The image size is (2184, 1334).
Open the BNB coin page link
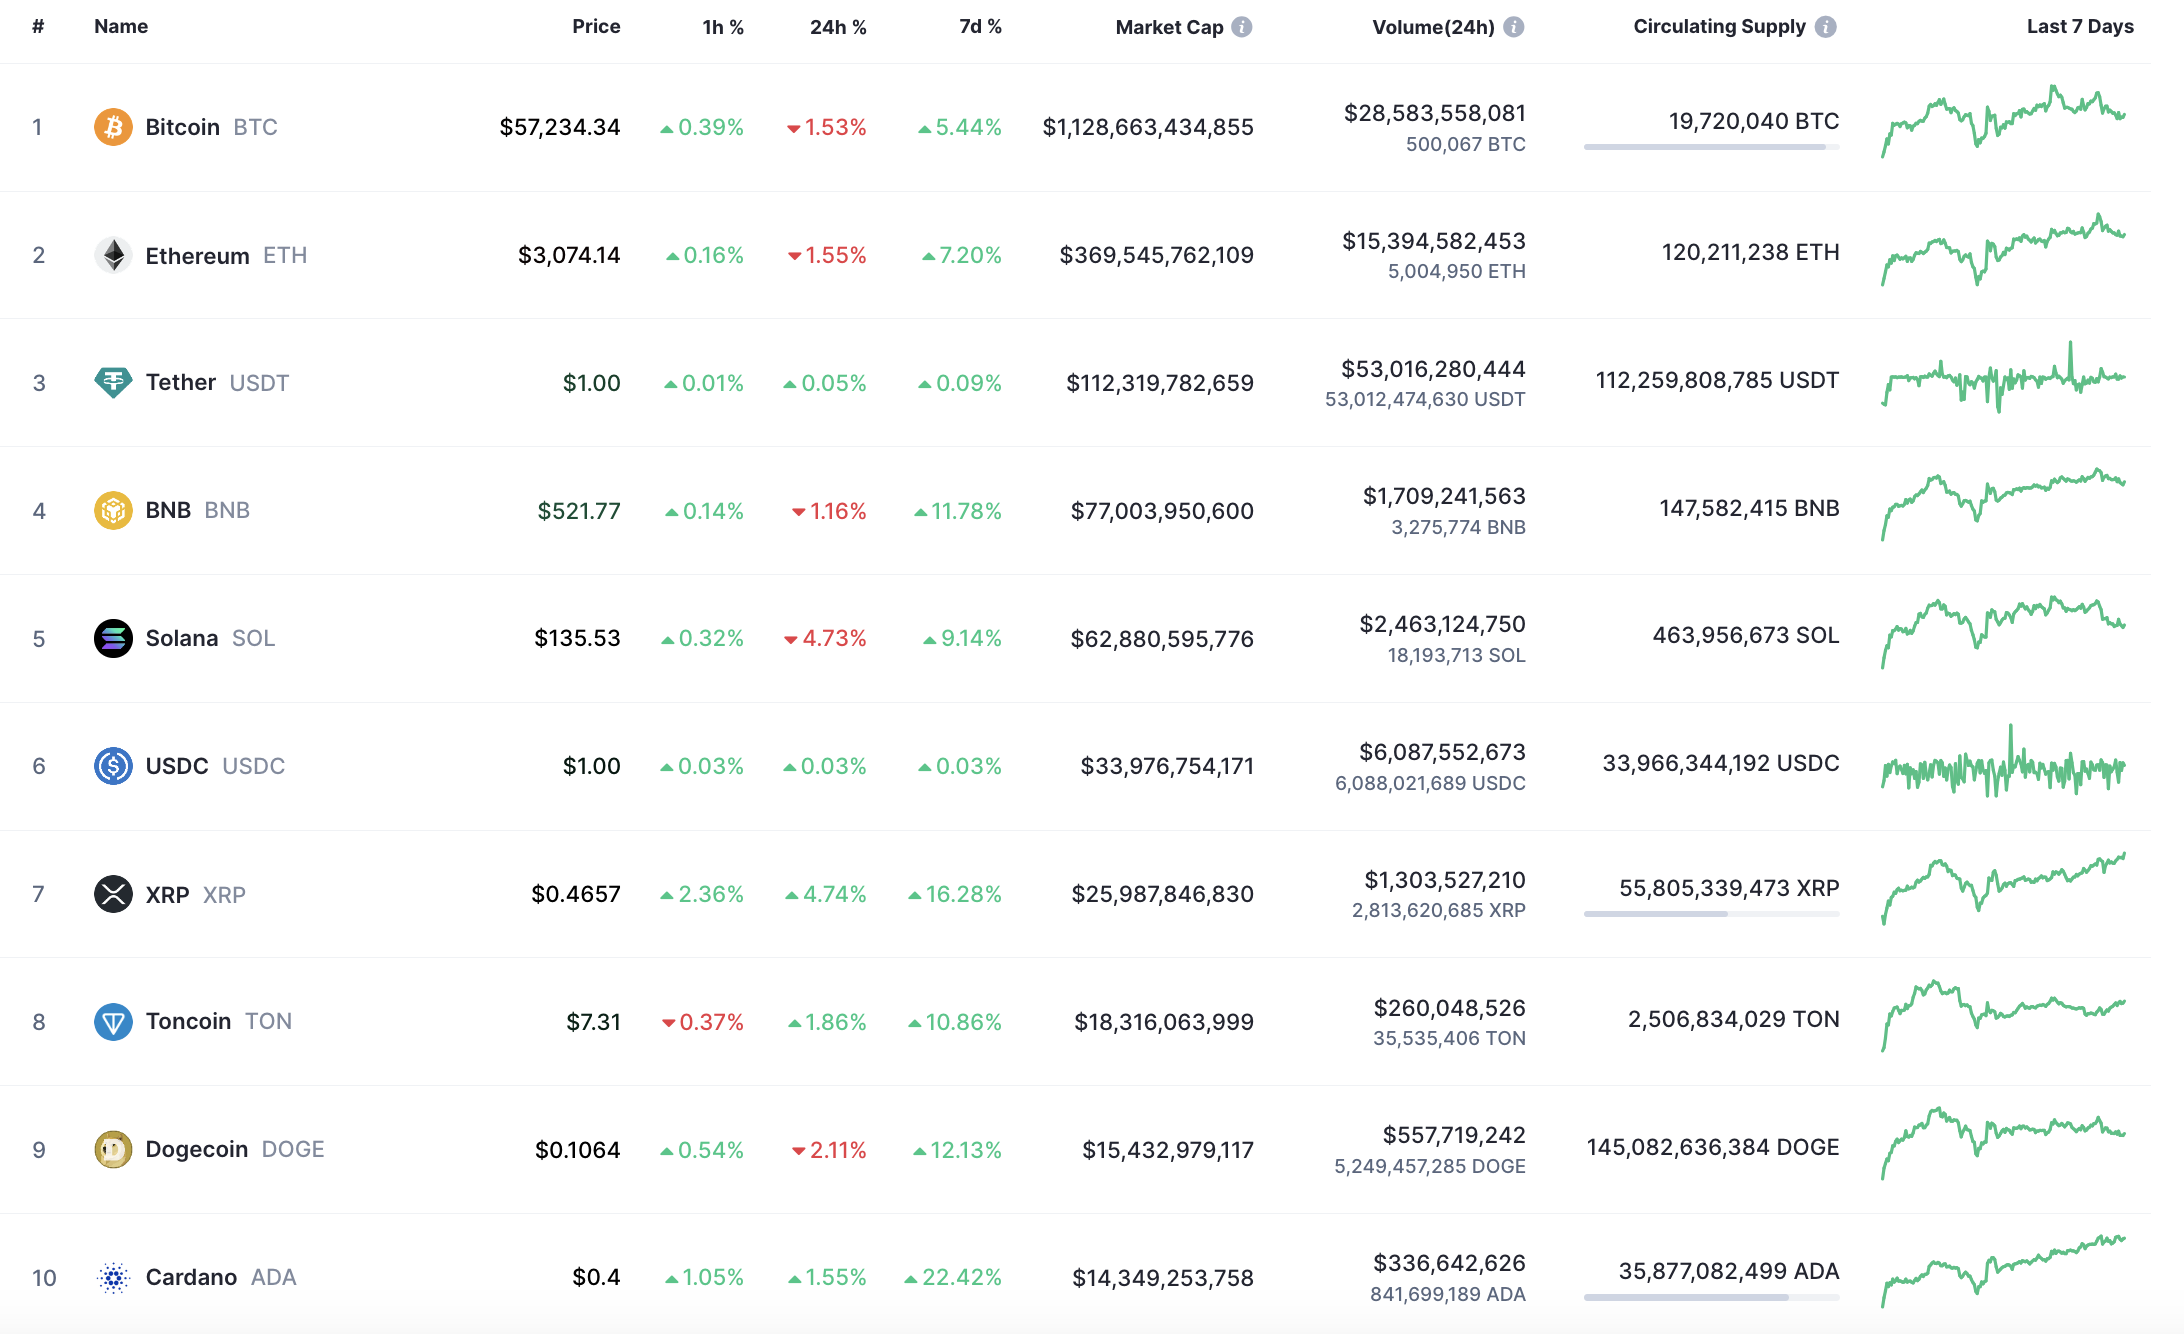(x=168, y=510)
